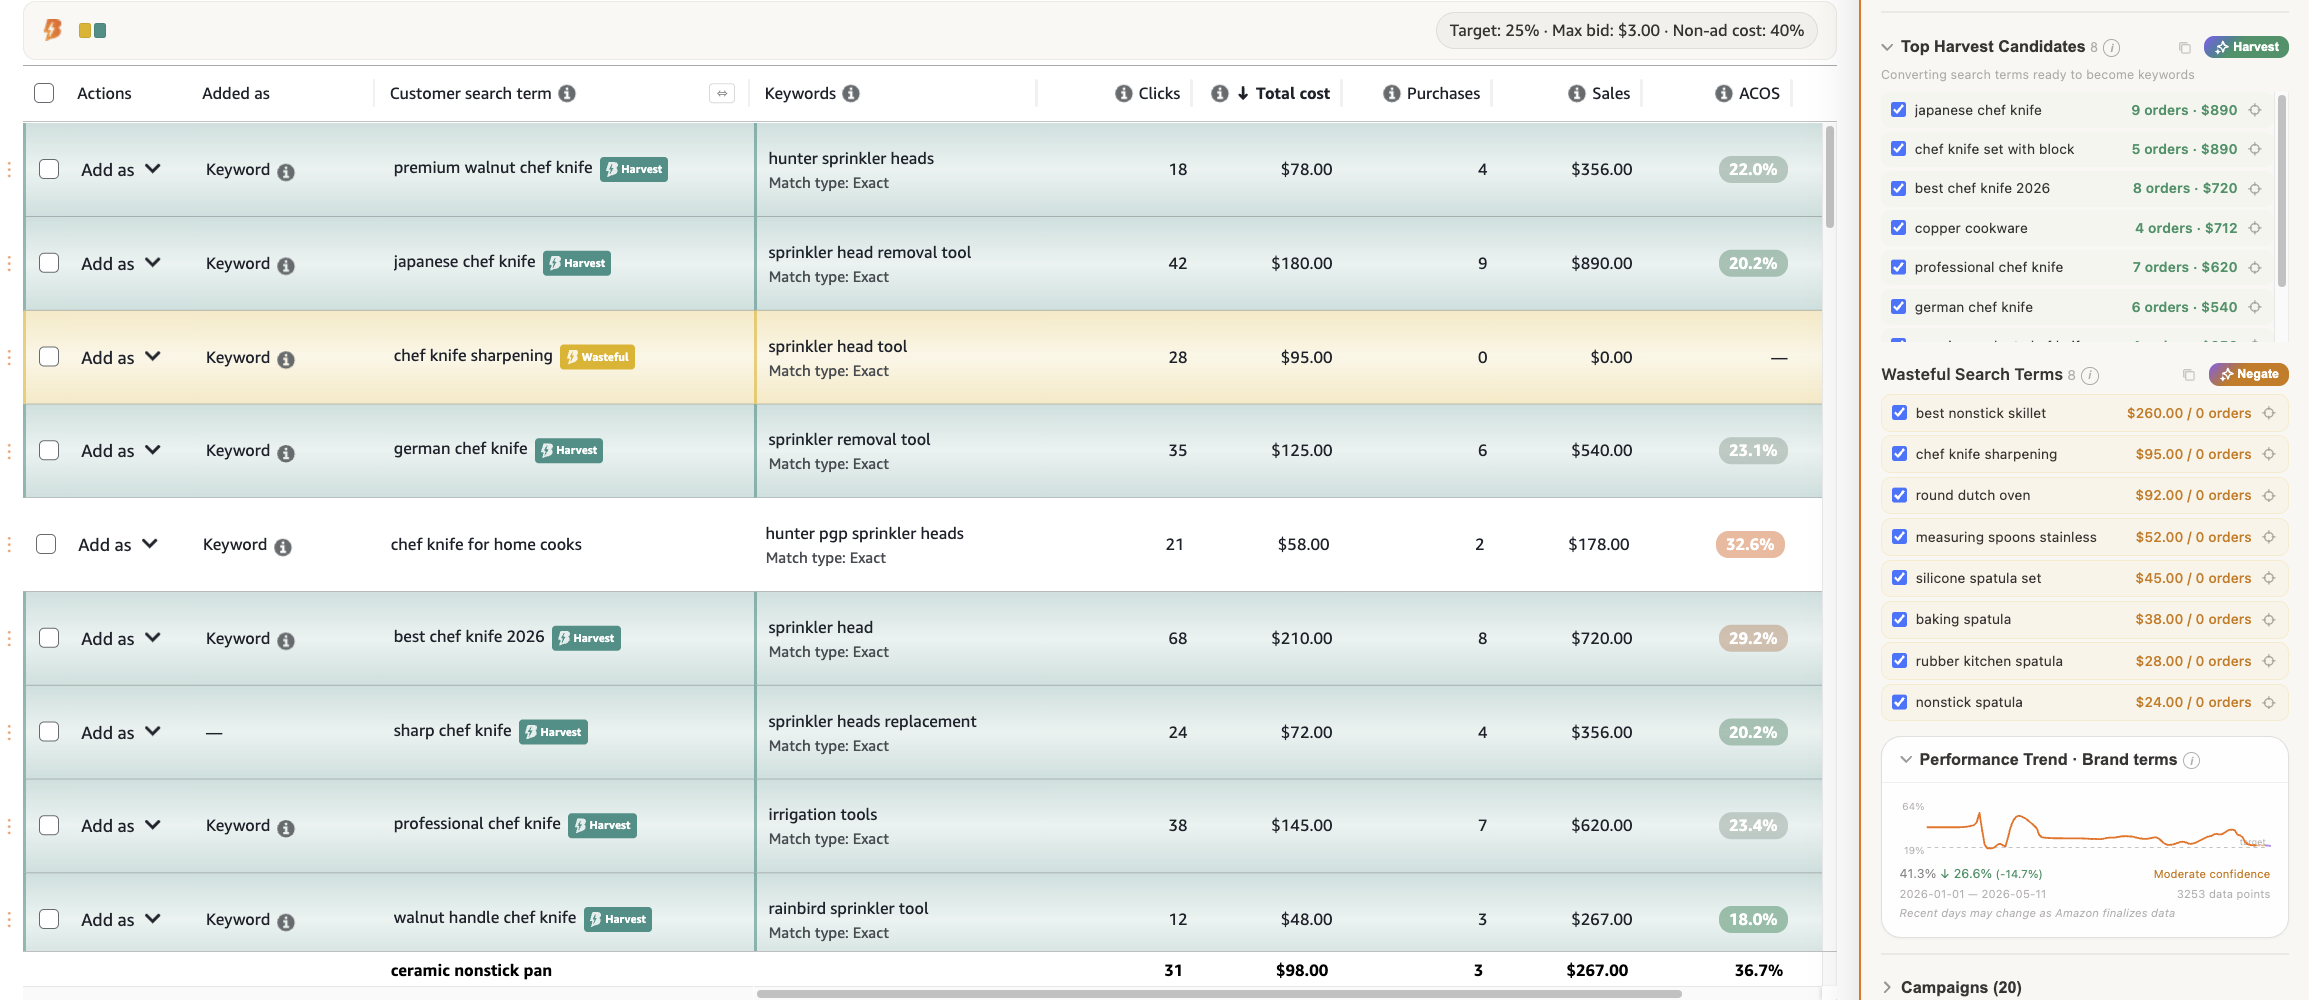This screenshot has width=2309, height=1000.
Task: Open Add as dropdown for professional chef knife
Action: coord(120,826)
